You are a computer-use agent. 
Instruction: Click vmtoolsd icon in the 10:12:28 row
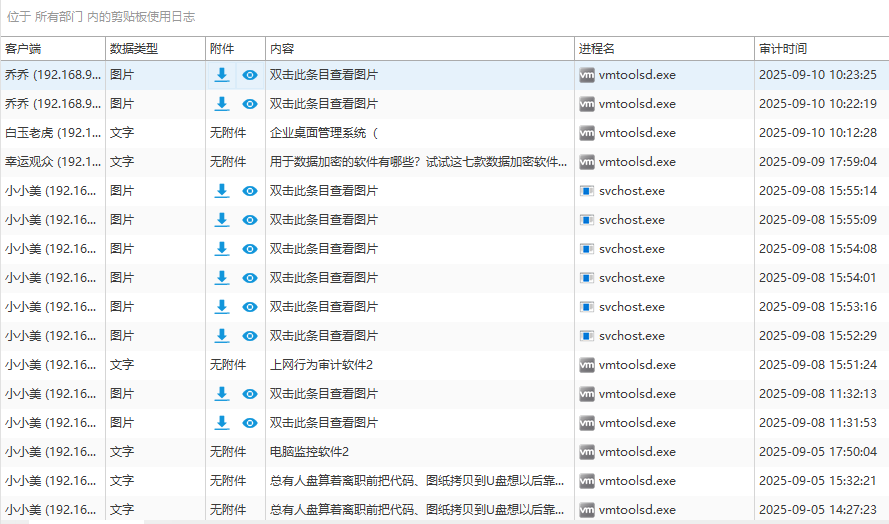[587, 133]
